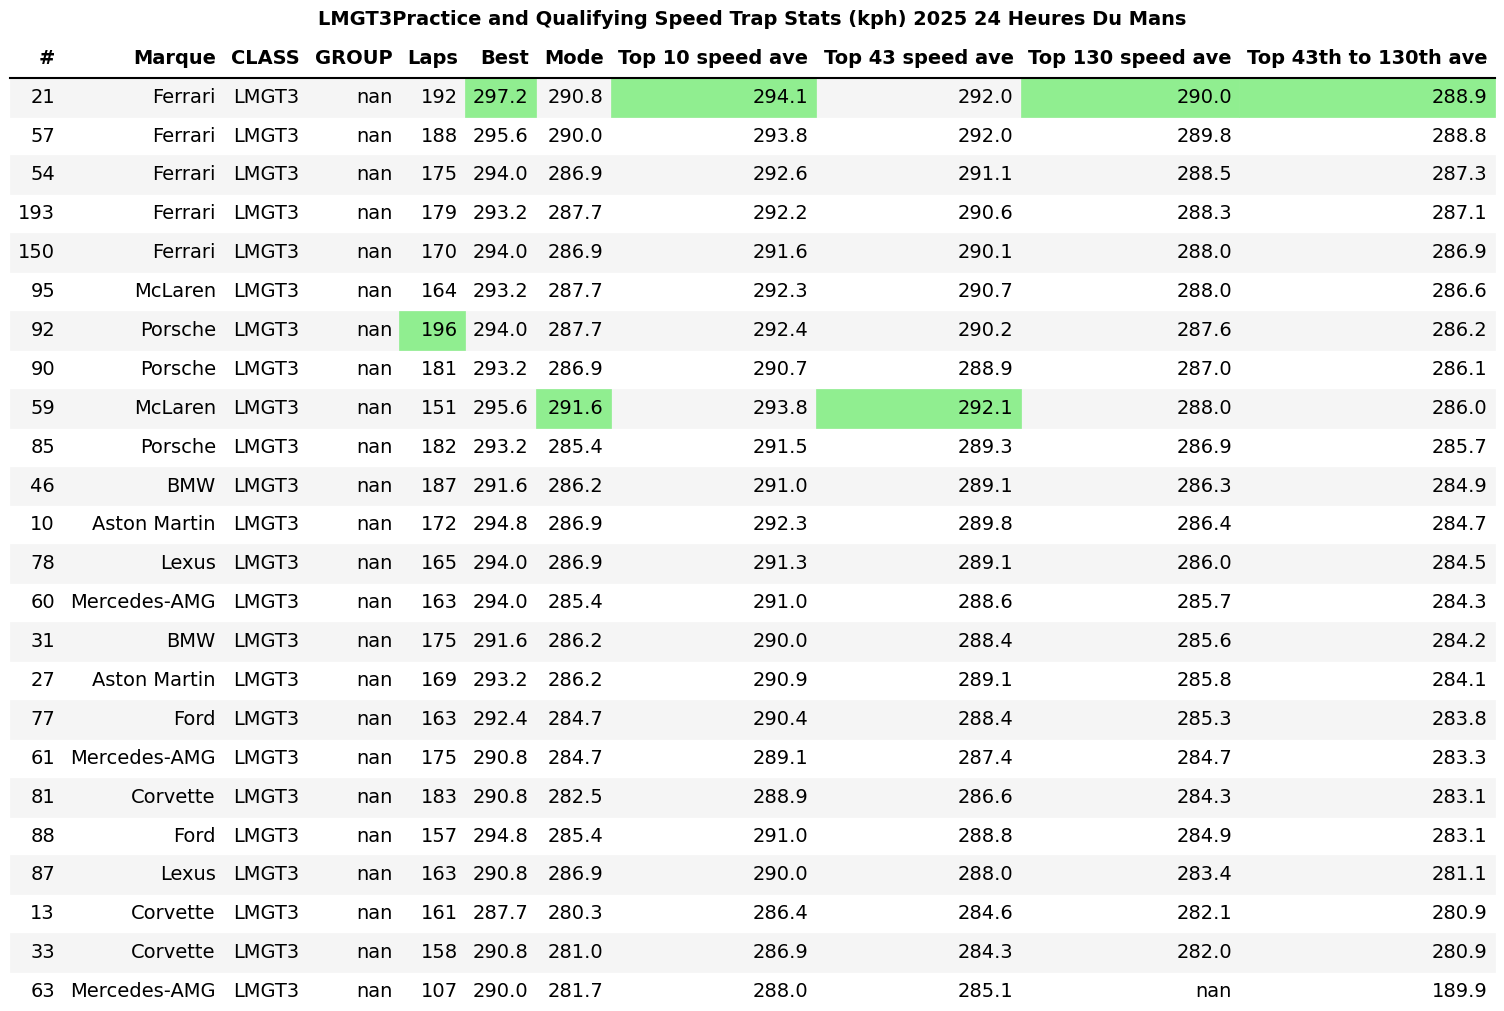The width and height of the screenshot is (1504, 1011).
Task: Click the highlighted Best speed 297.2 cell
Action: pyautogui.click(x=501, y=97)
